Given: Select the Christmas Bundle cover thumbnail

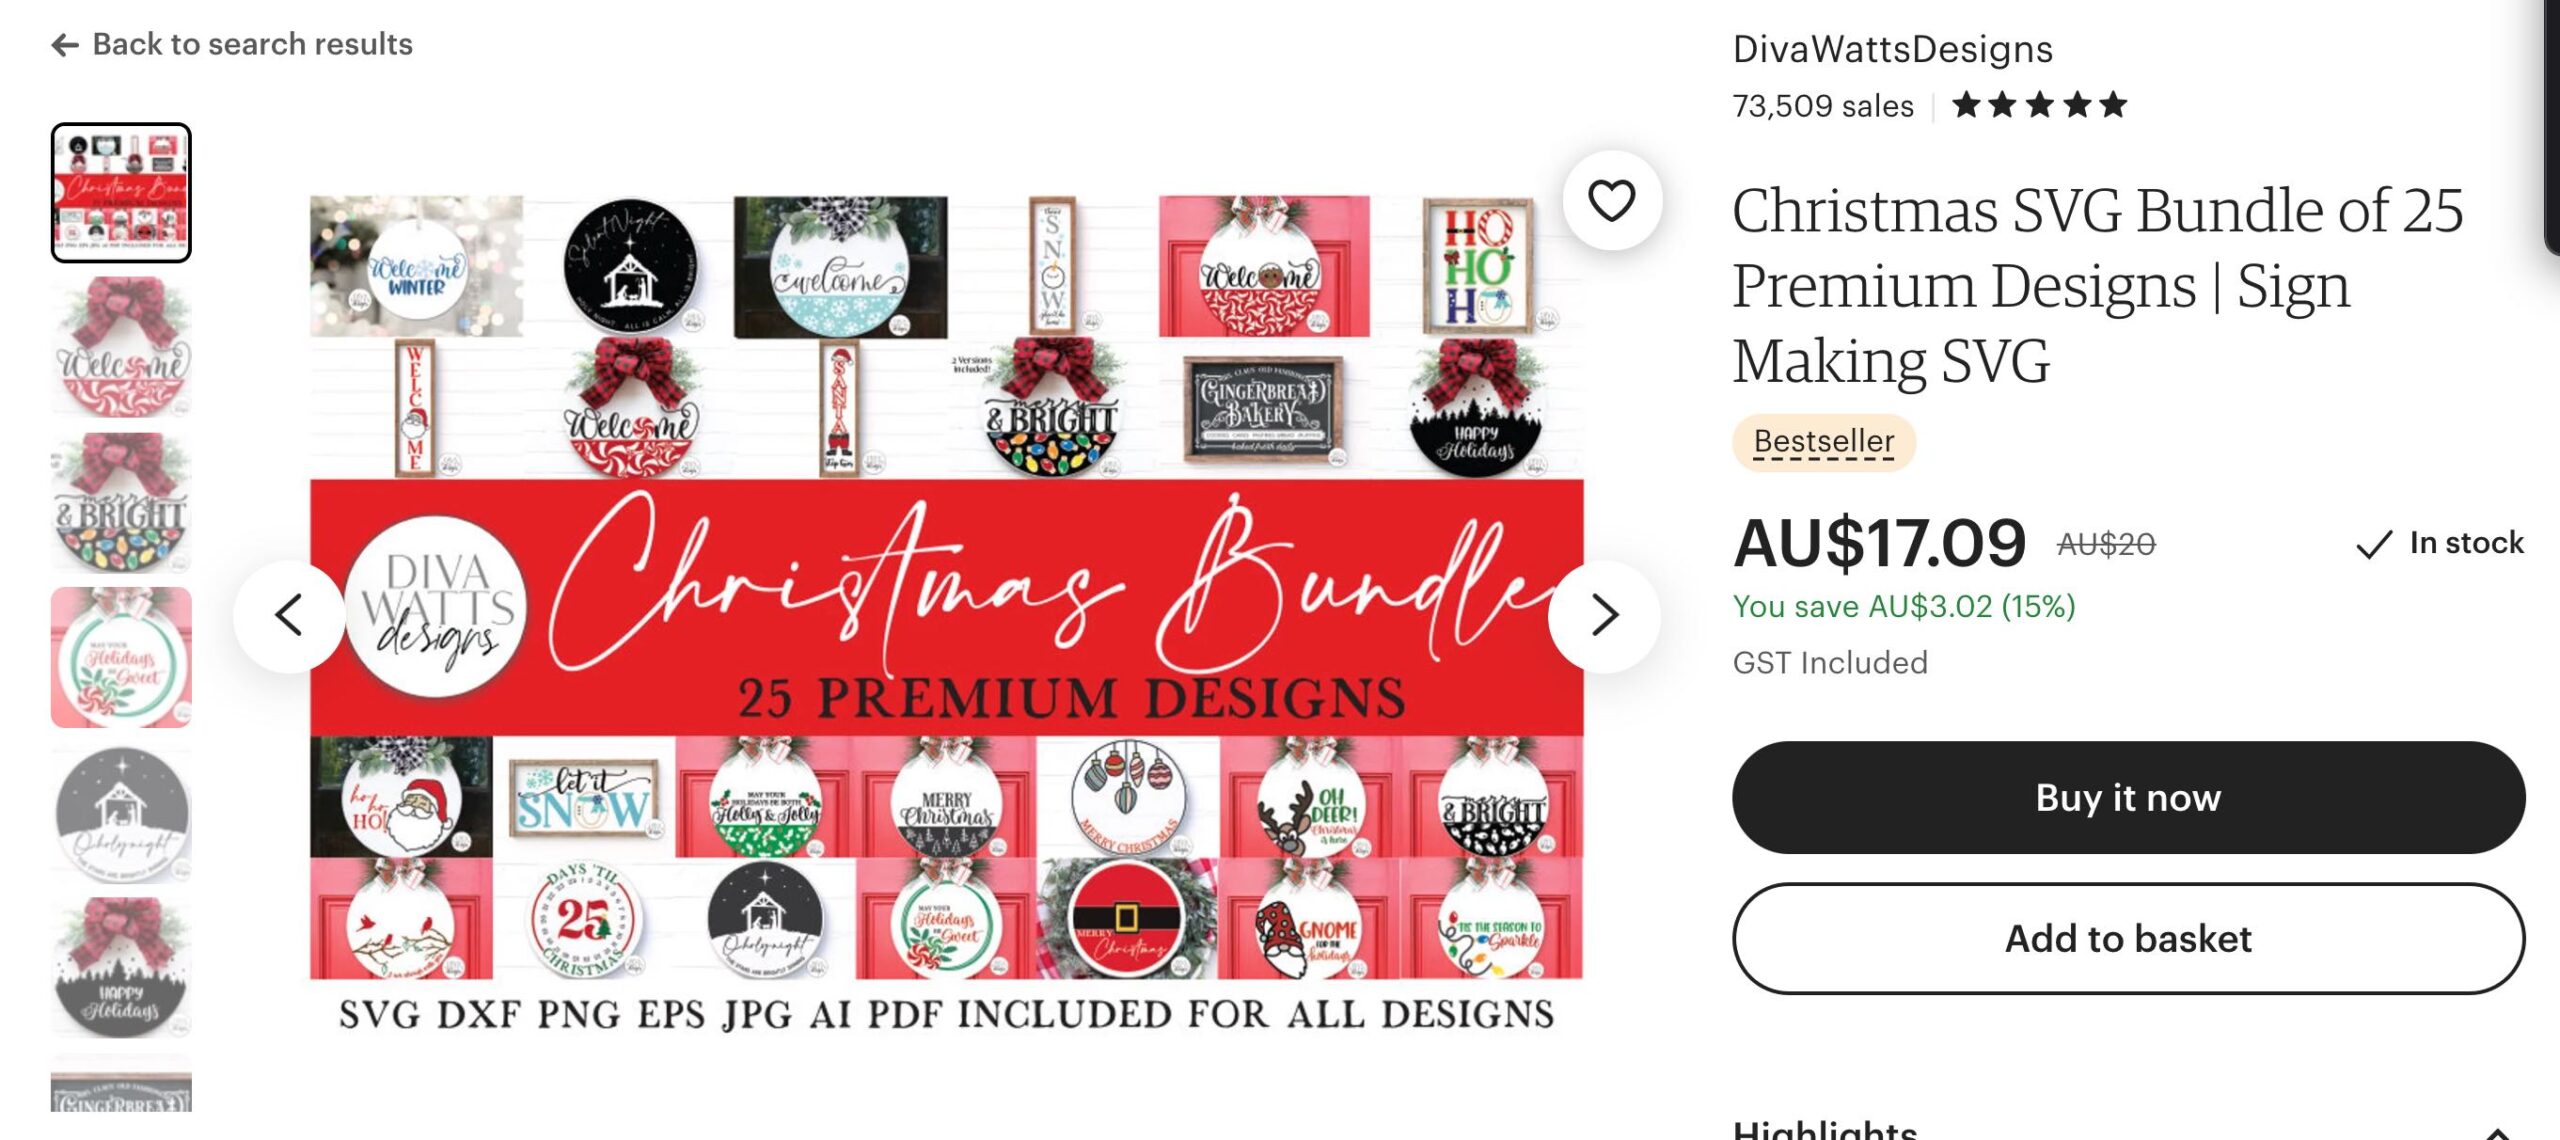Looking at the screenshot, I should pyautogui.click(x=121, y=193).
